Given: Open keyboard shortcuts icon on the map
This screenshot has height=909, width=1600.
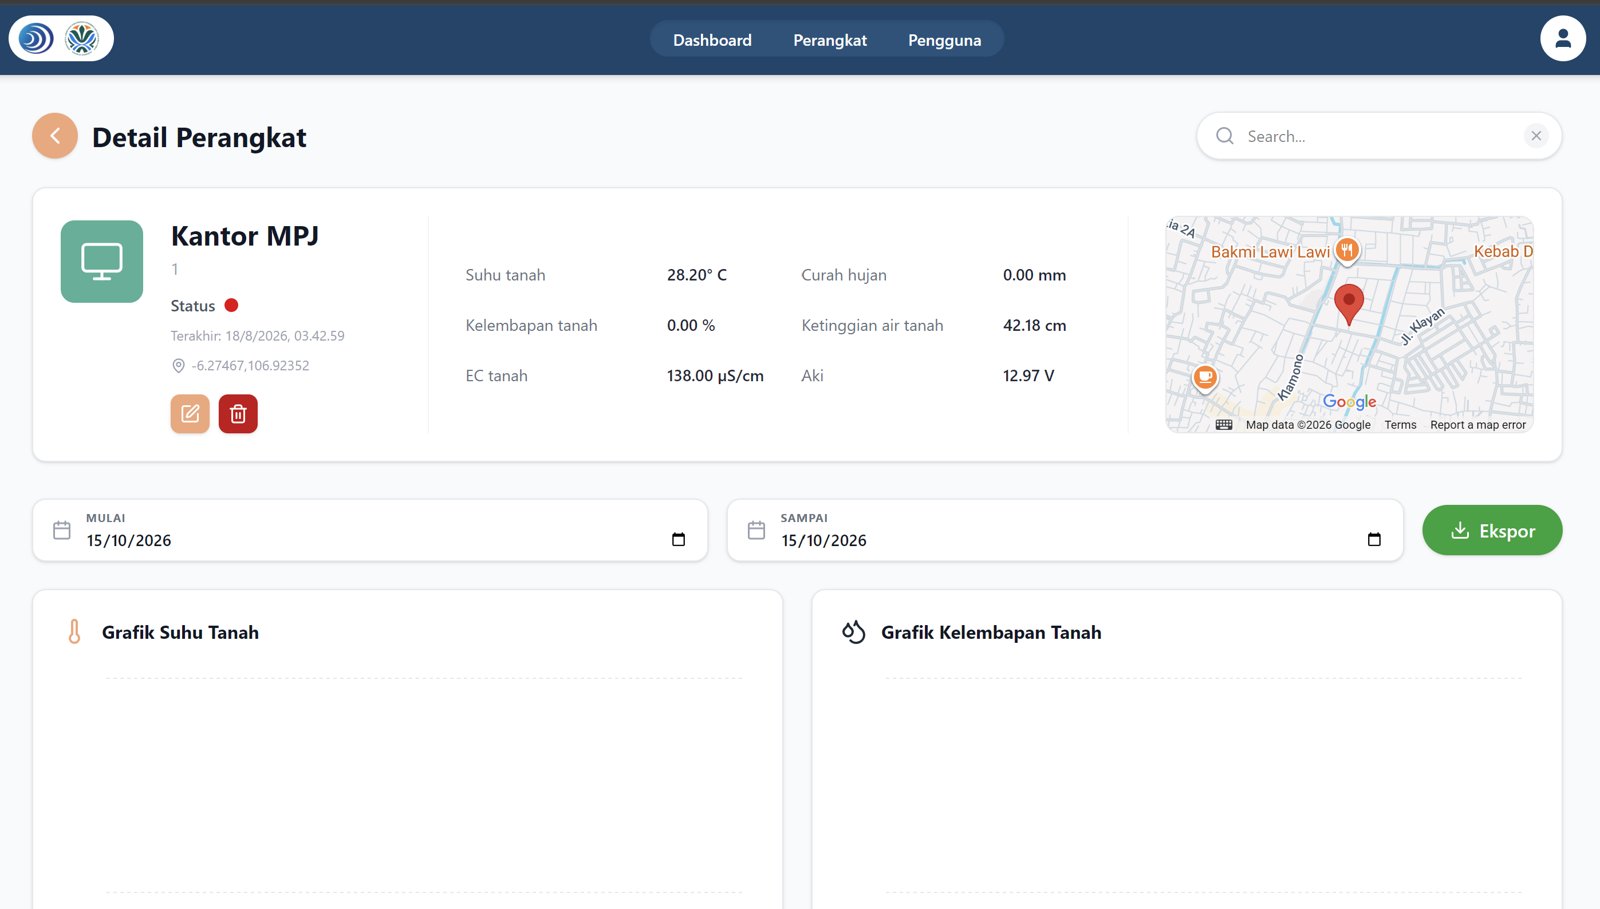Looking at the screenshot, I should point(1224,425).
